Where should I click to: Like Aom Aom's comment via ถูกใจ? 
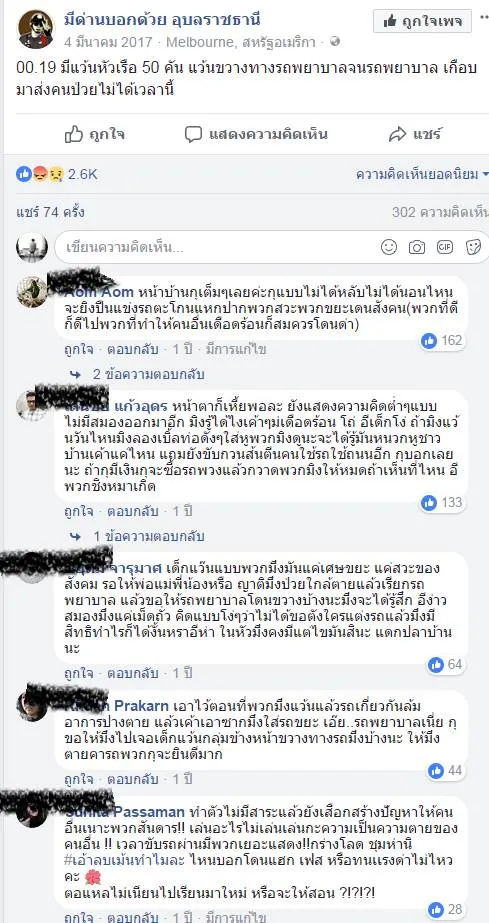79,350
